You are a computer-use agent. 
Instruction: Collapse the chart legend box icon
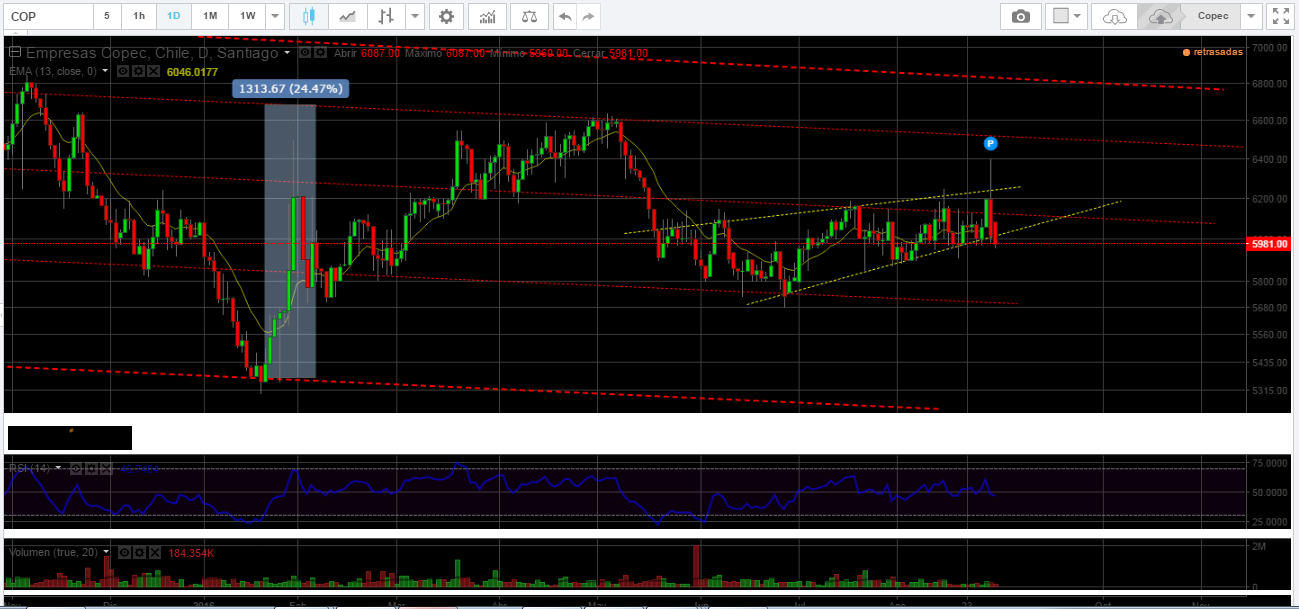point(13,52)
